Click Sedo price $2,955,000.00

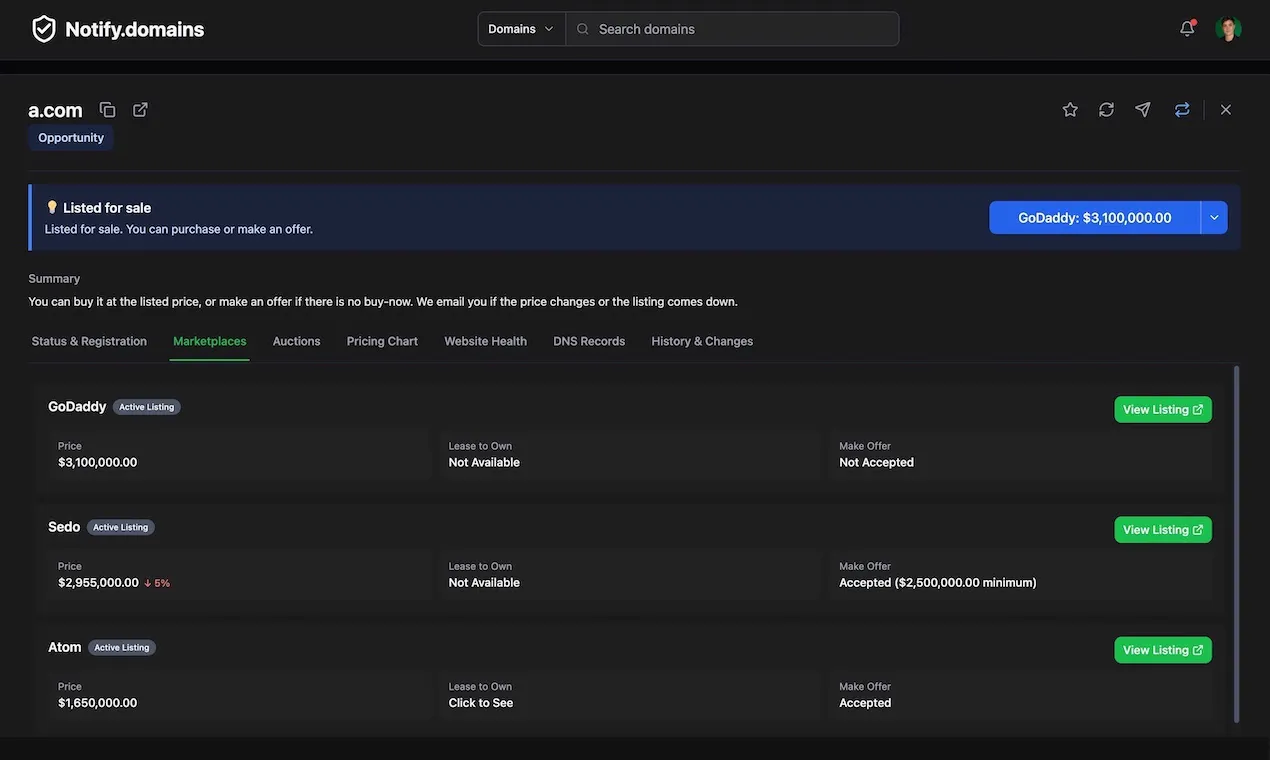(x=98, y=583)
